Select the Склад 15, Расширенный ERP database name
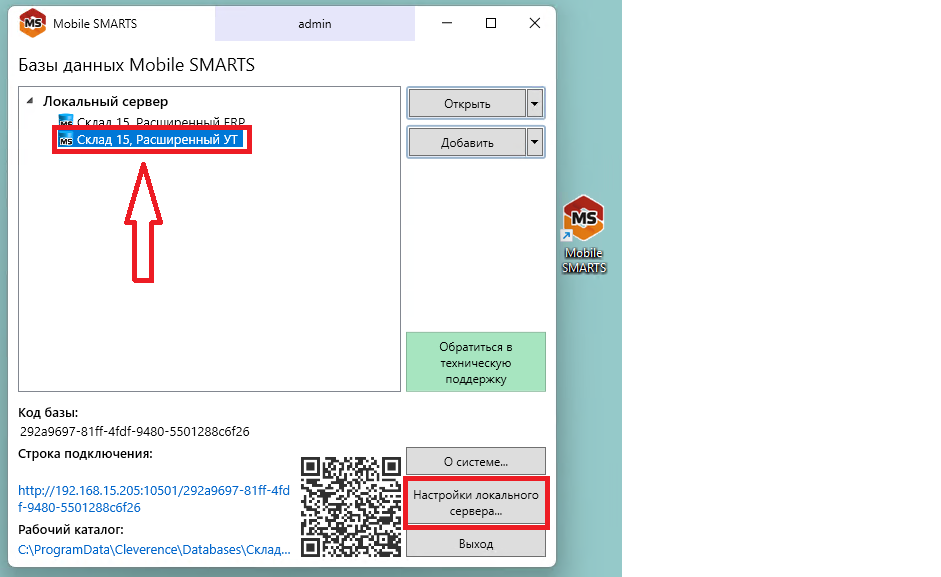The width and height of the screenshot is (941, 577). pyautogui.click(x=160, y=122)
